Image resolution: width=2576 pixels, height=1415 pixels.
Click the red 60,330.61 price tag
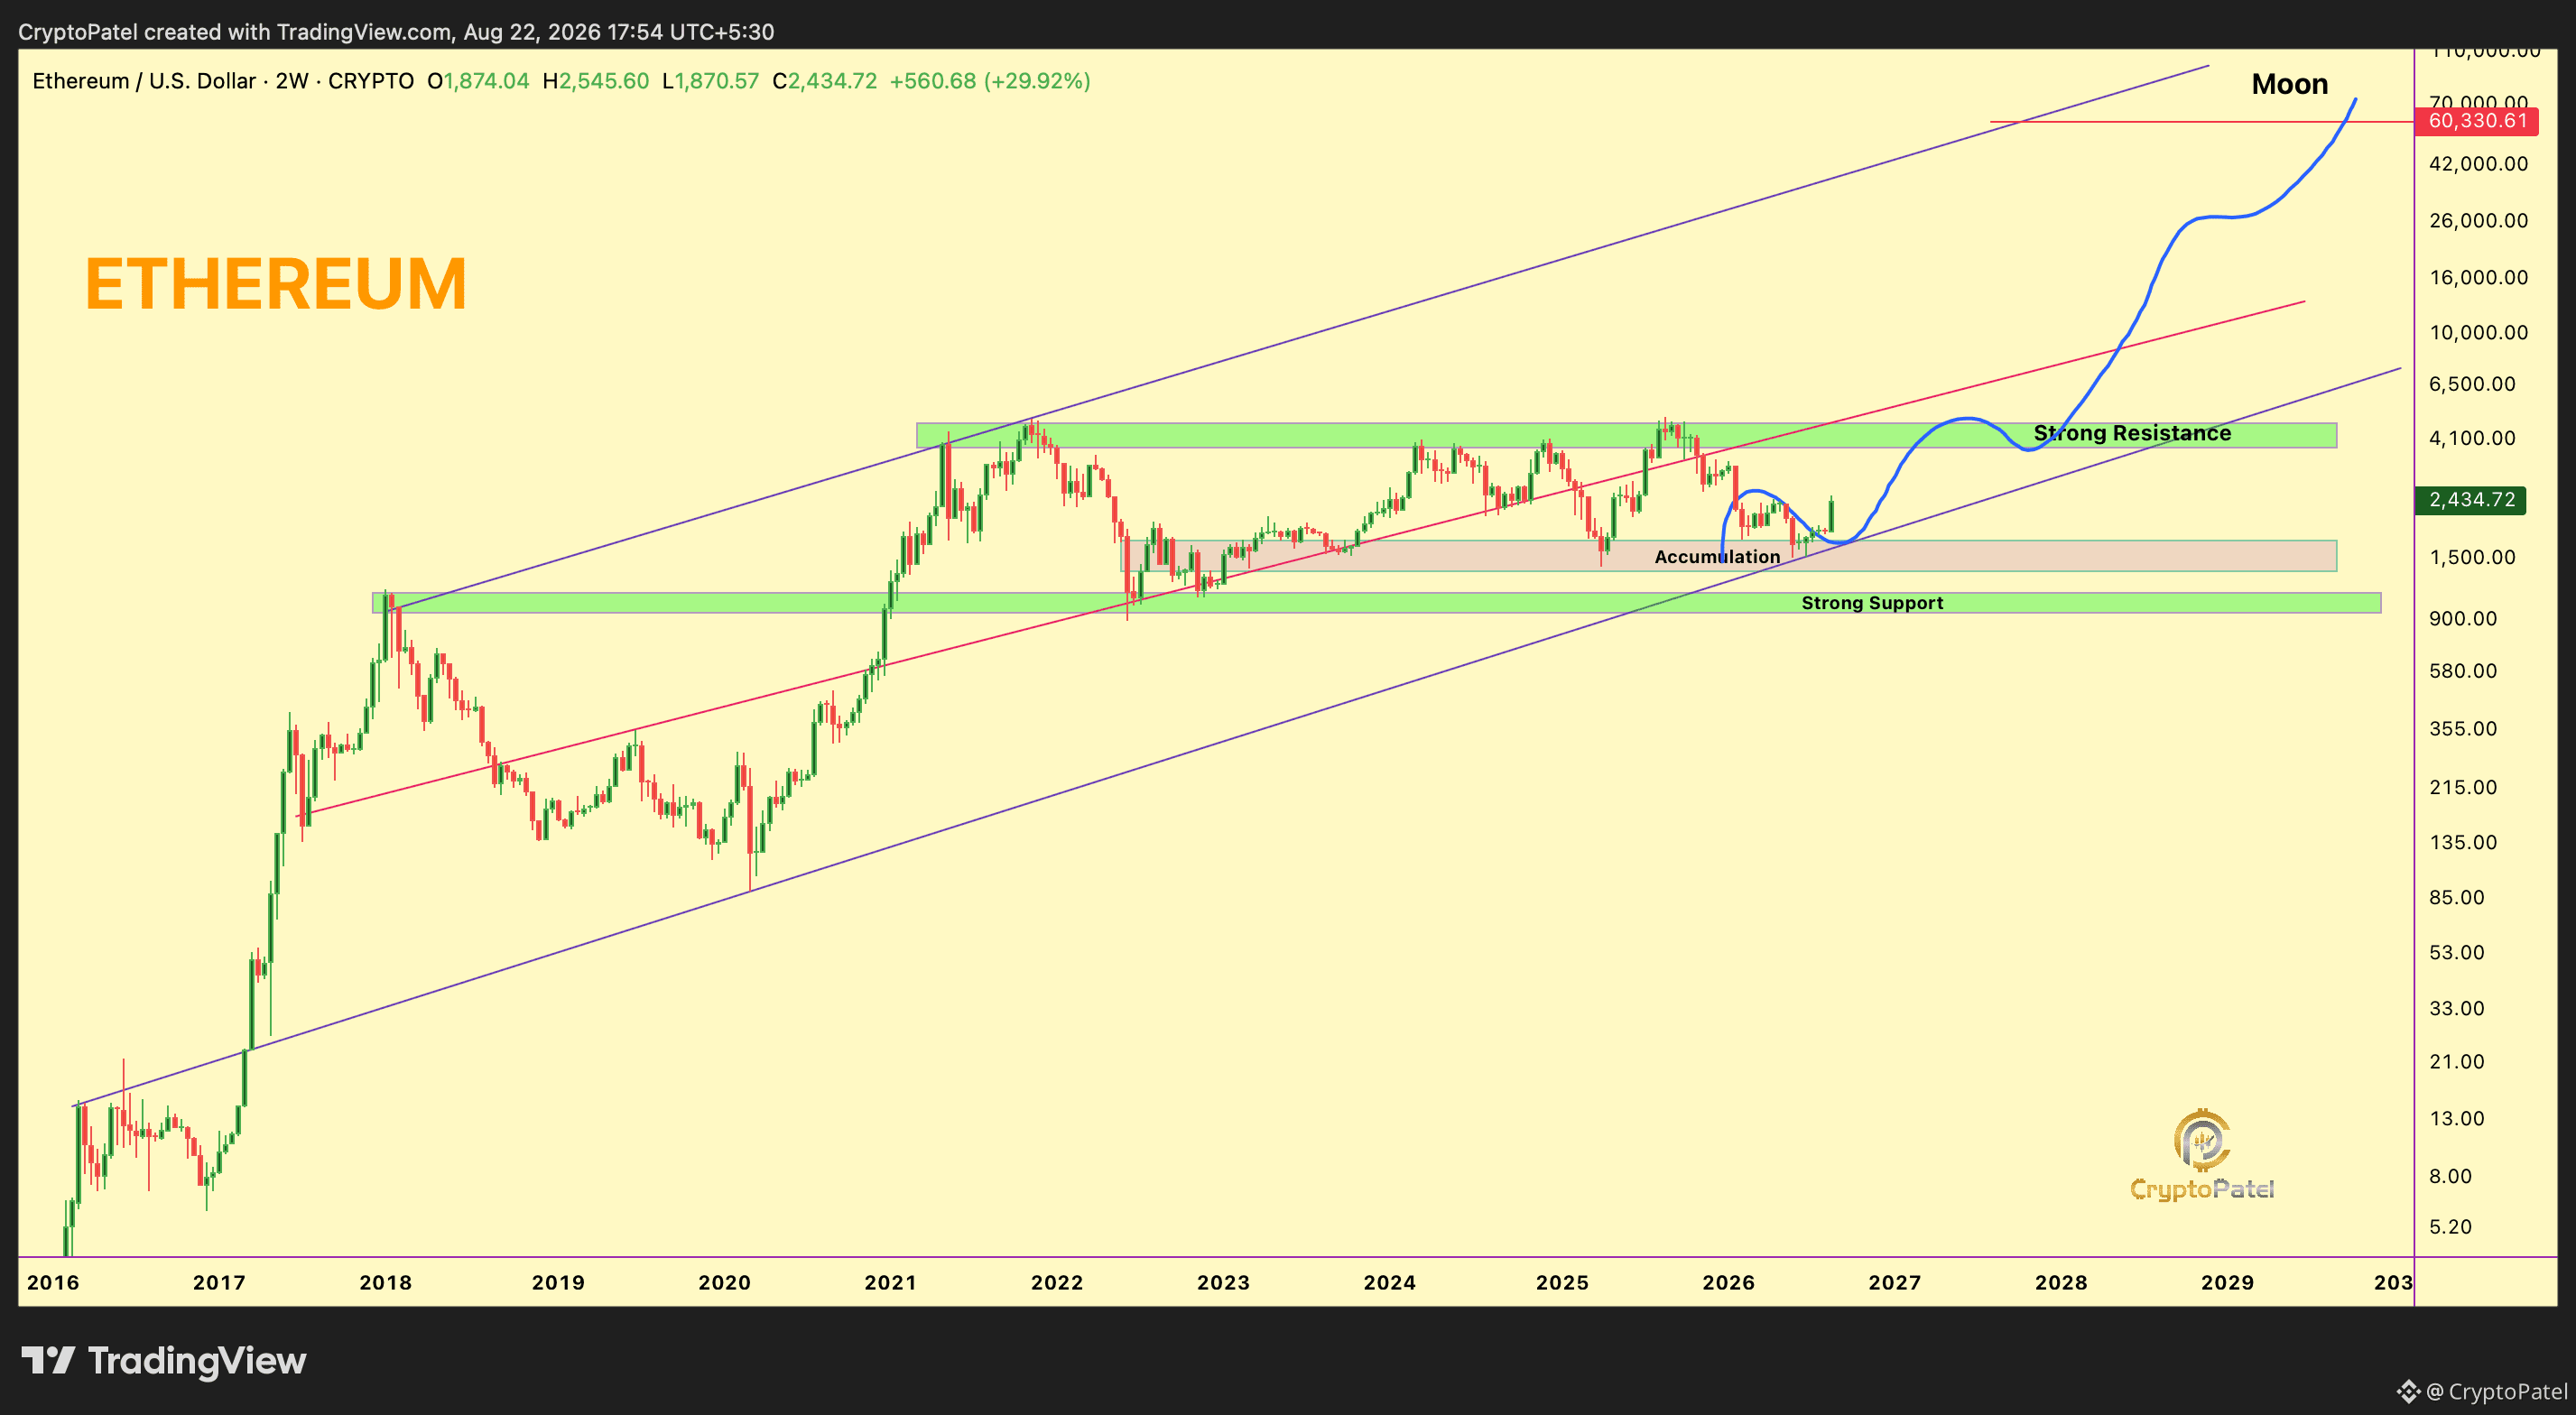(2476, 121)
